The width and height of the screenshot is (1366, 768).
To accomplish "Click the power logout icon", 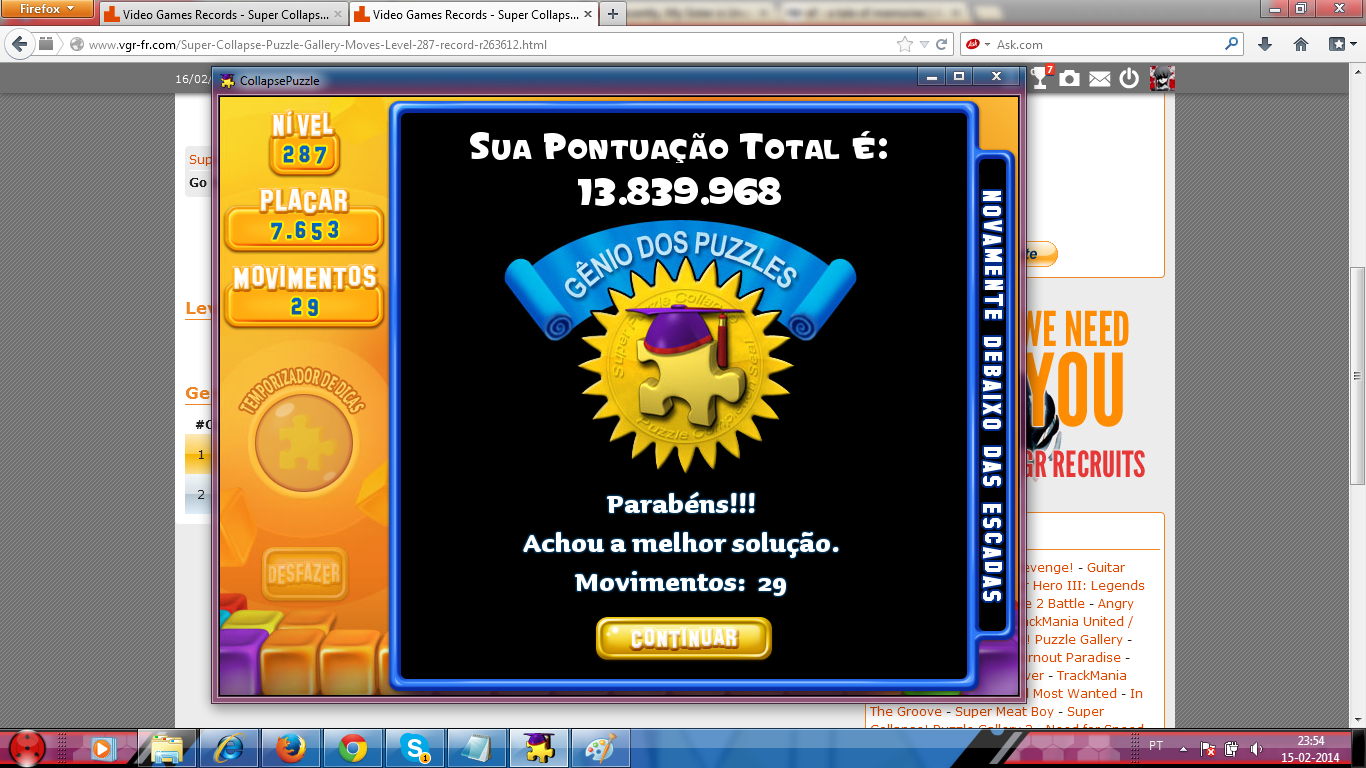I will tap(1129, 78).
